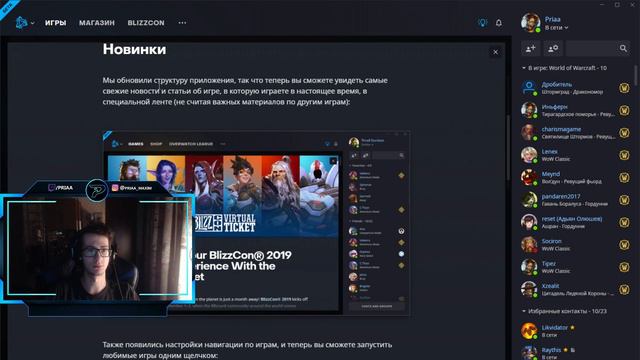Select friend Ильферн in the list
The height and width of the screenshot is (360, 640).
(576, 110)
